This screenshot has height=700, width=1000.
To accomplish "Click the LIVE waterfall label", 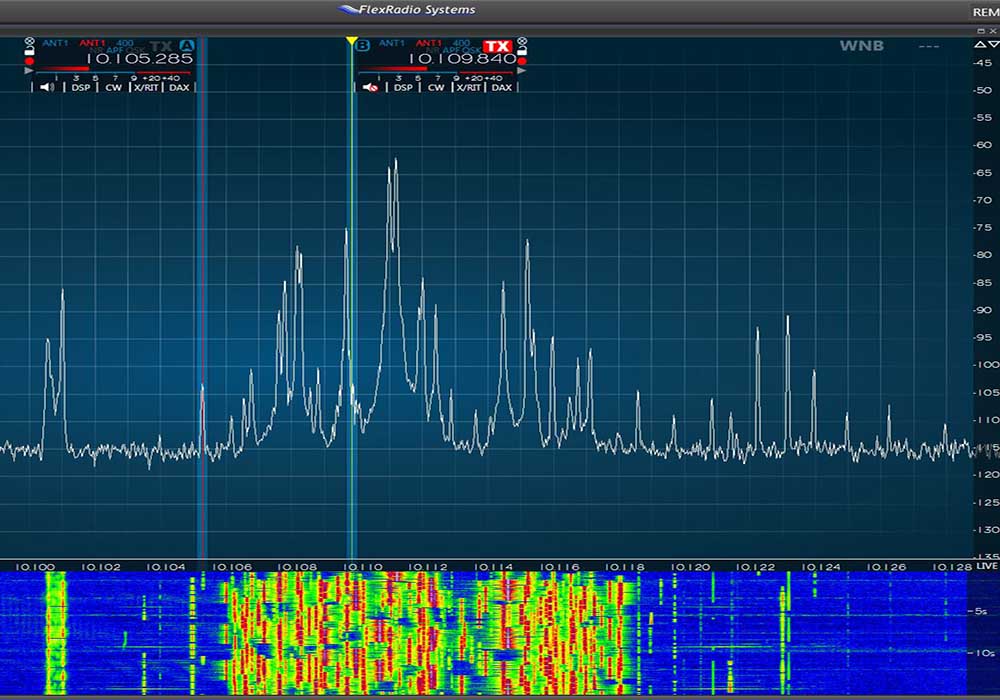I will pos(987,566).
